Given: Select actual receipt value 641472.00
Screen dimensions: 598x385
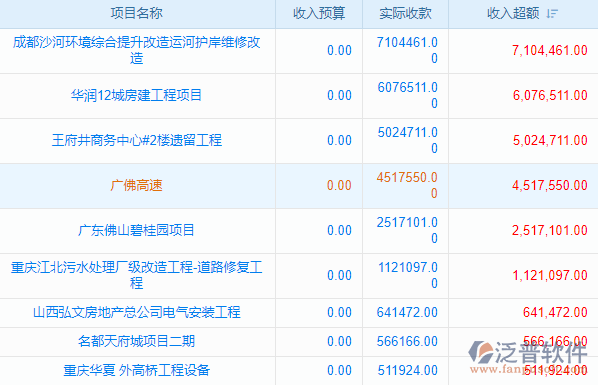Looking at the screenshot, I should pos(407,312).
